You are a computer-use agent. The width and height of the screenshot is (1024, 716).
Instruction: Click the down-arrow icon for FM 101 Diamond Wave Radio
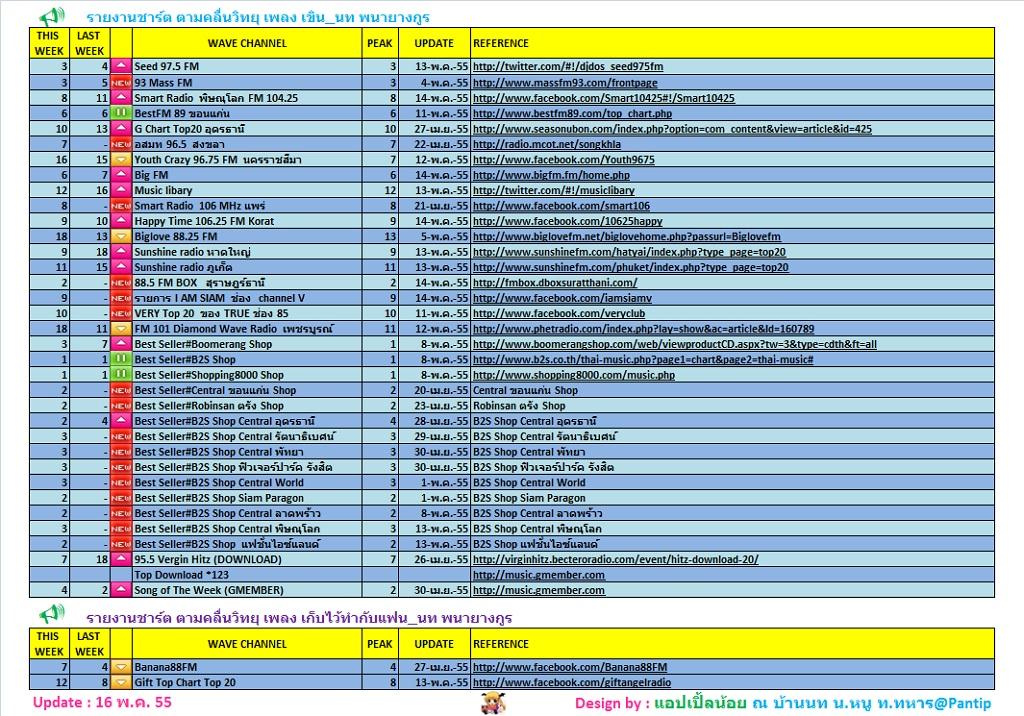[121, 329]
